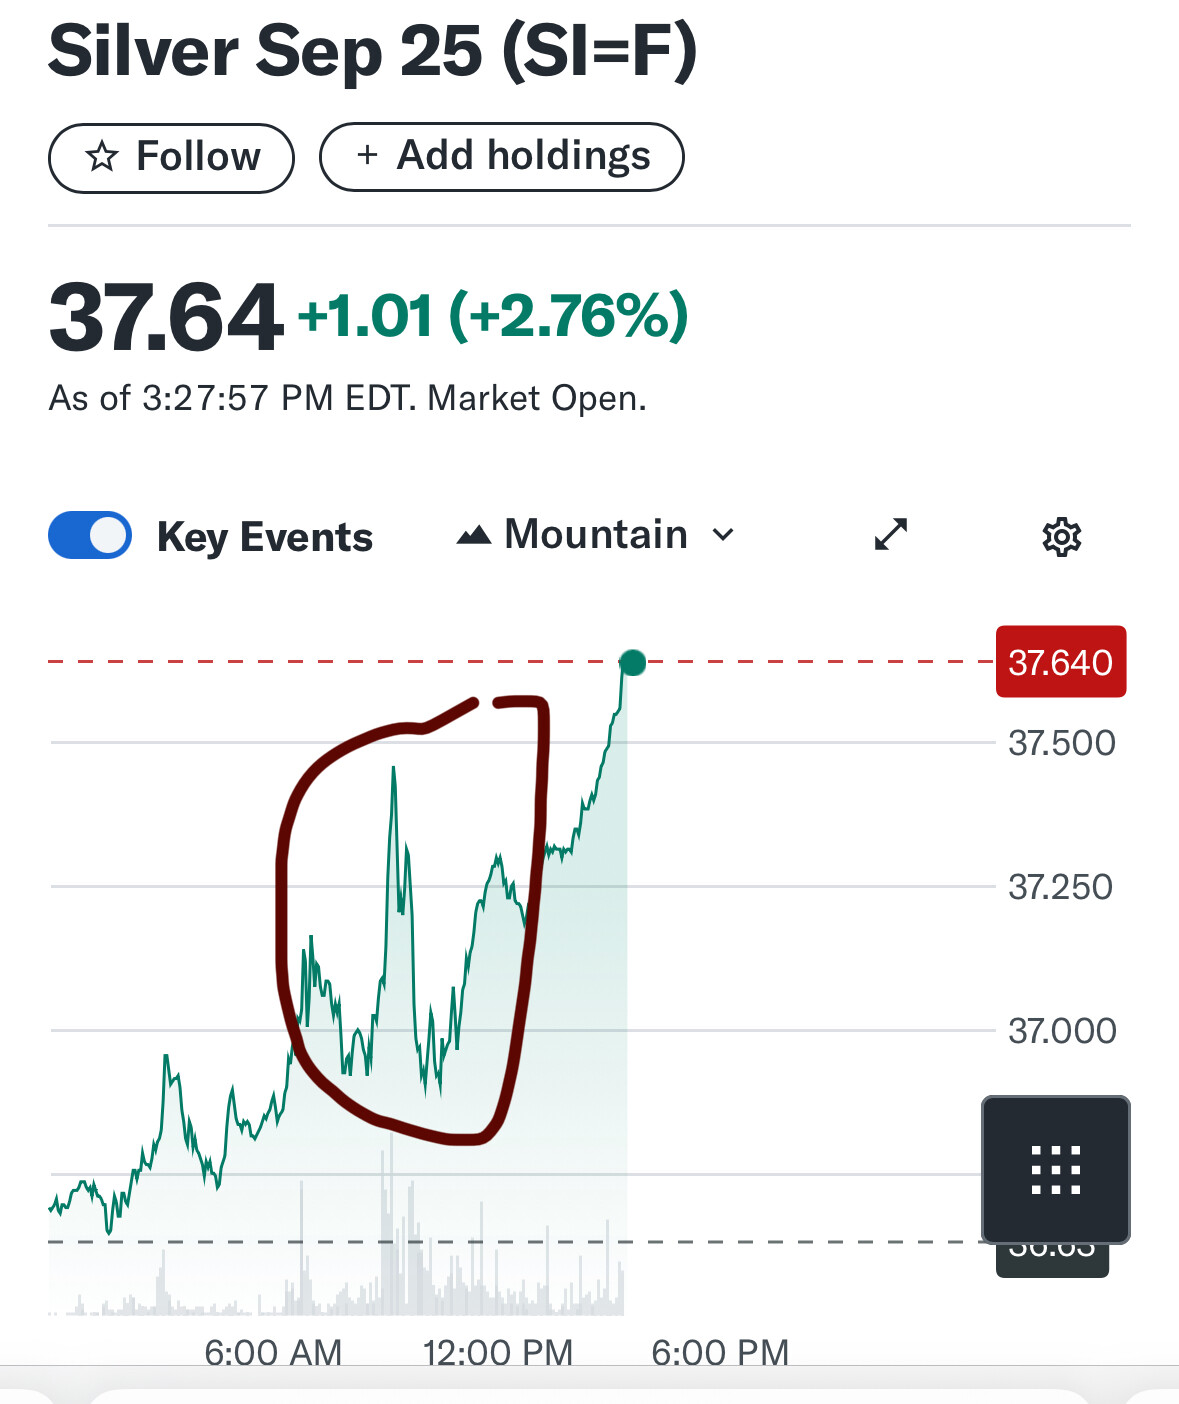
Task: Click the Follow button
Action: tap(171, 157)
